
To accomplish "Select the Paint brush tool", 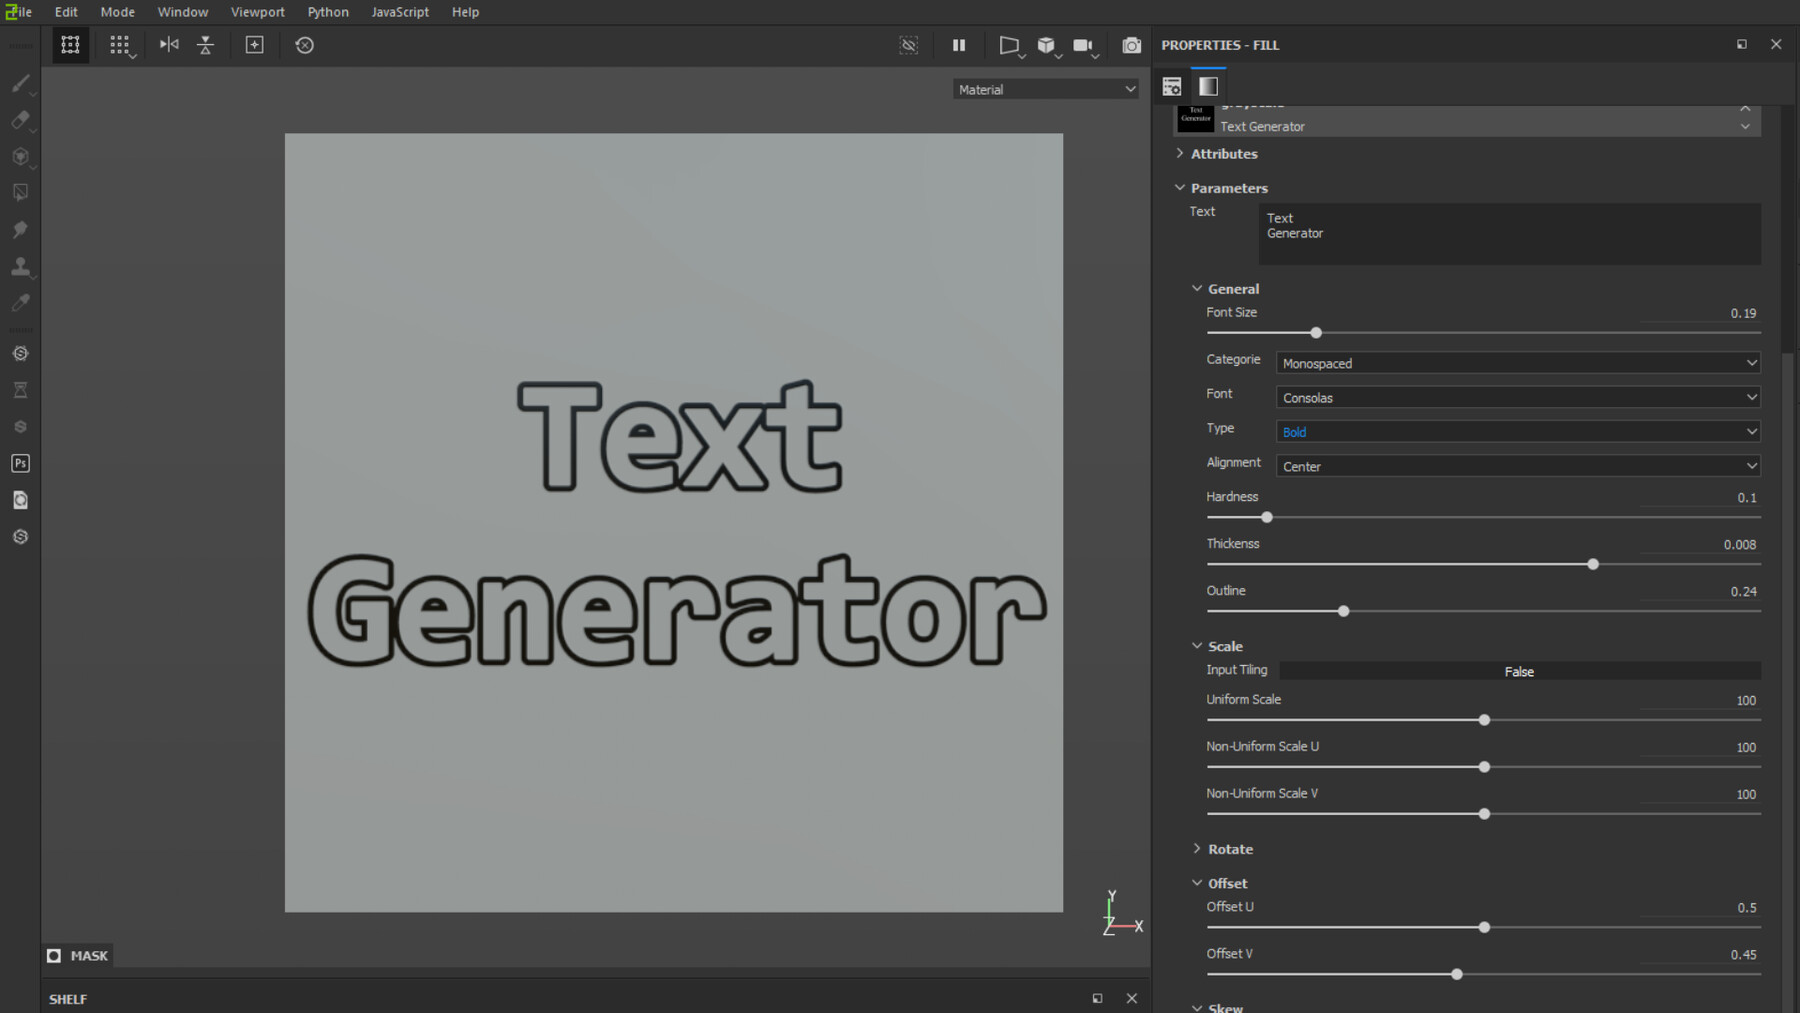I will tap(20, 83).
